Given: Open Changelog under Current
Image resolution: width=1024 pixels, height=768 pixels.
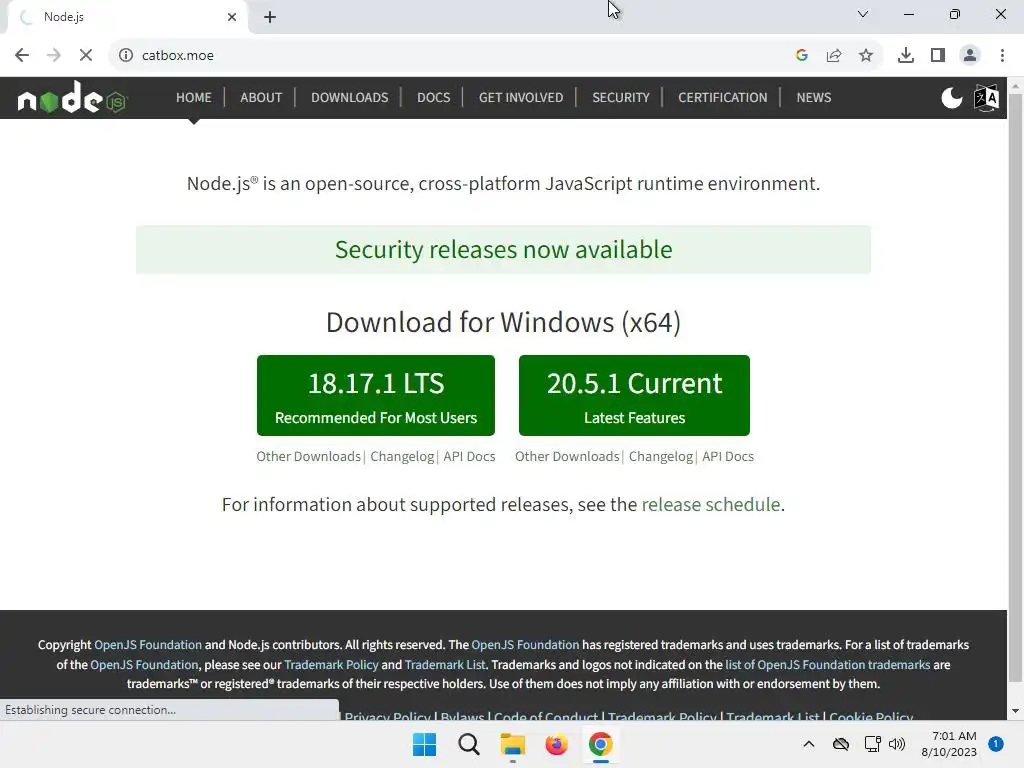Looking at the screenshot, I should click(661, 456).
